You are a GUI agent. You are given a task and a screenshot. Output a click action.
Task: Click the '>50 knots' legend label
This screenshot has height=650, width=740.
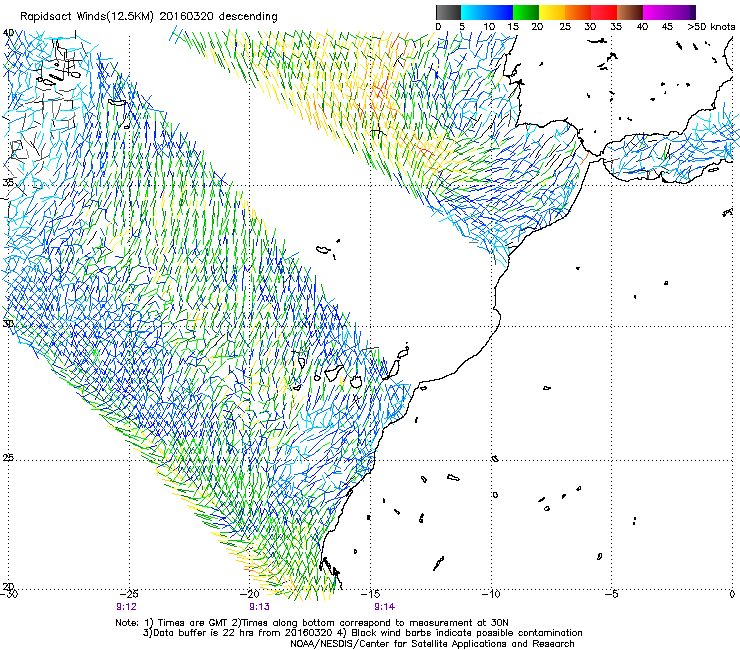pyautogui.click(x=711, y=26)
